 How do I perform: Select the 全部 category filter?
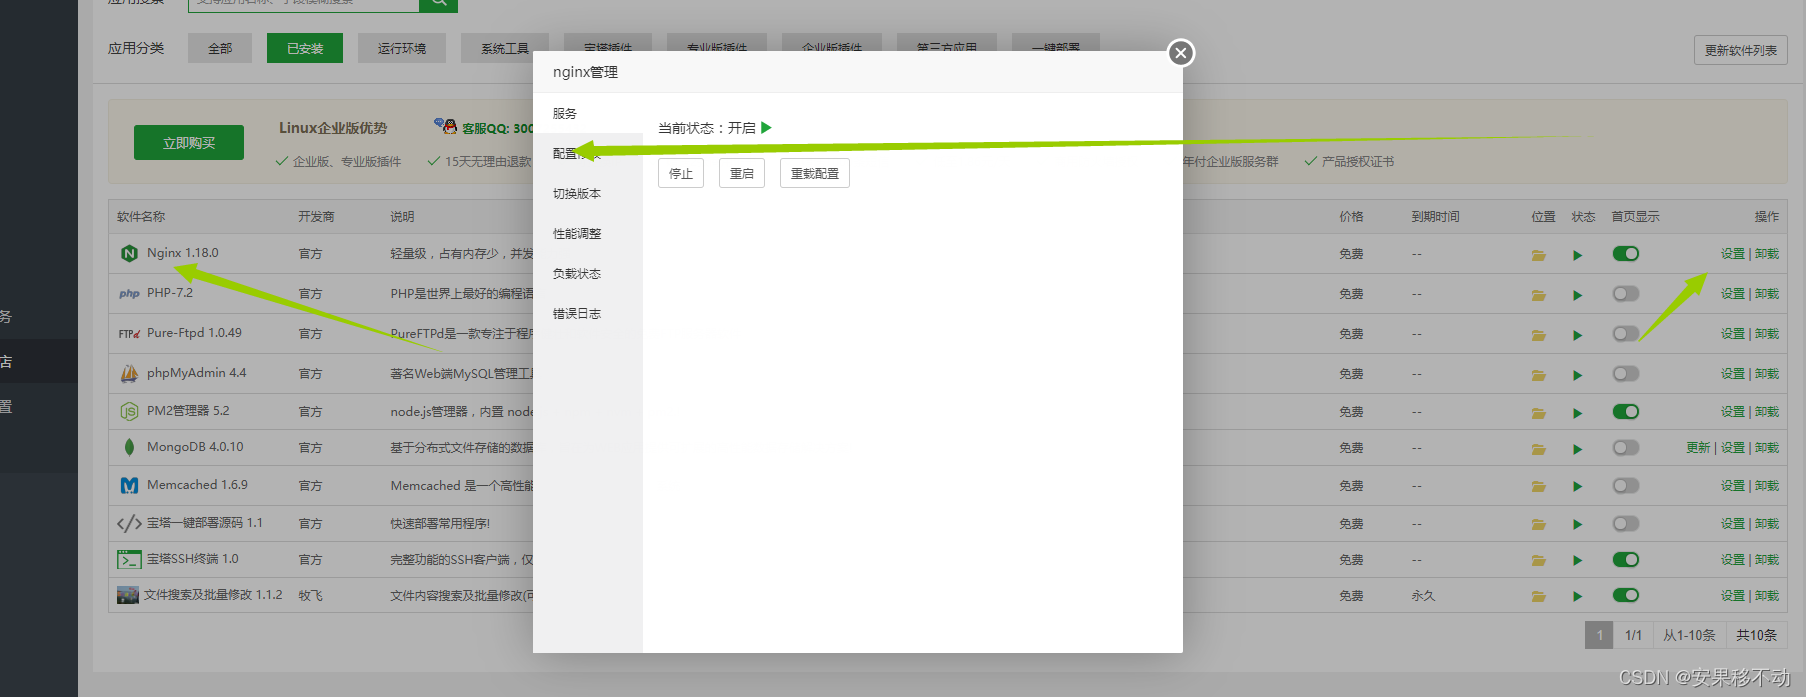coord(220,48)
